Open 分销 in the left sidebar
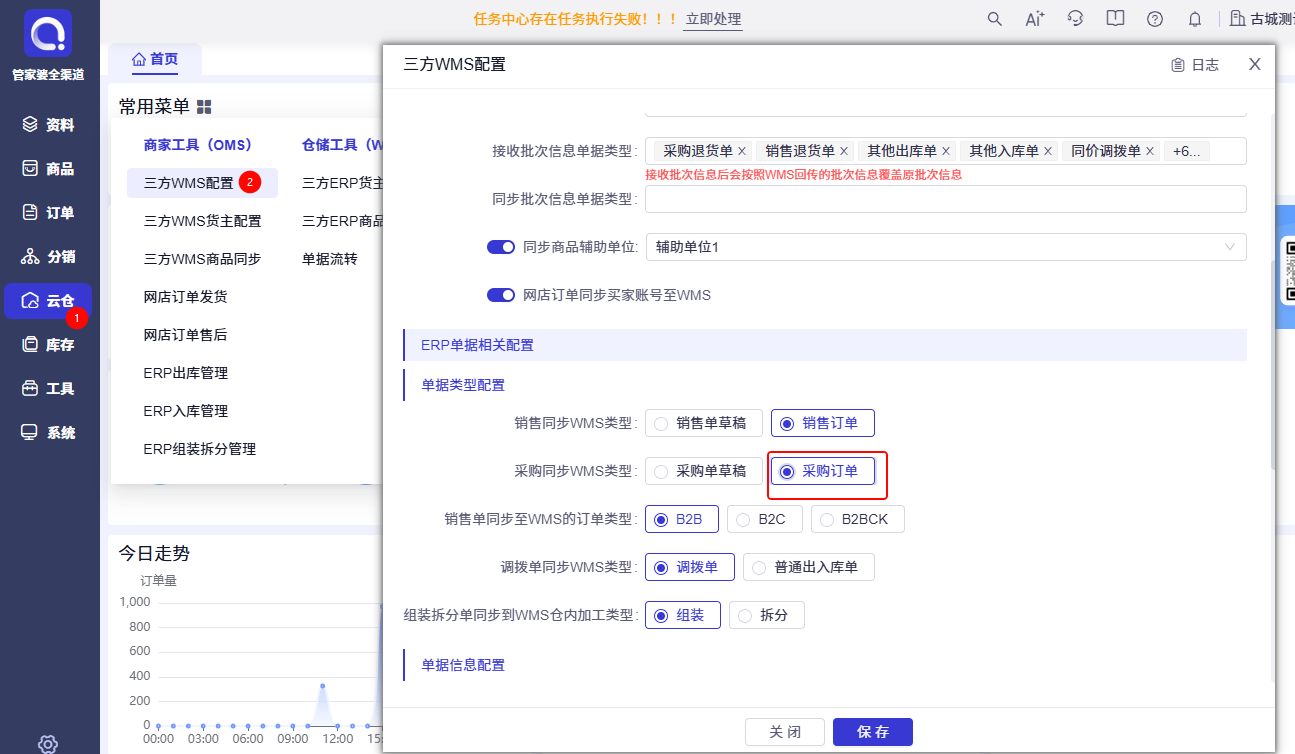The image size is (1295, 754). click(49, 257)
